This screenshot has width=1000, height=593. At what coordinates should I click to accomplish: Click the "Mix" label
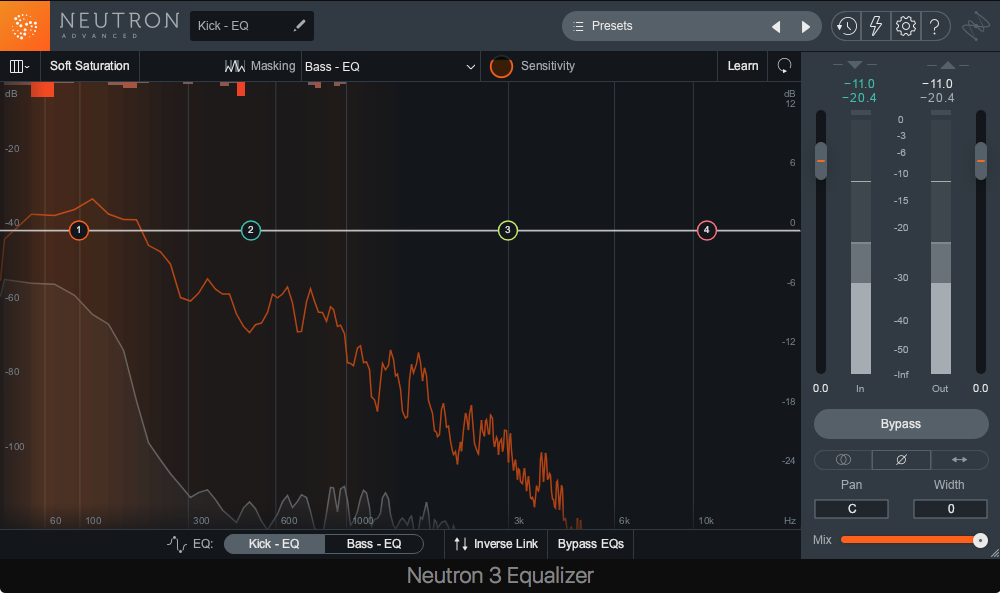[x=822, y=540]
